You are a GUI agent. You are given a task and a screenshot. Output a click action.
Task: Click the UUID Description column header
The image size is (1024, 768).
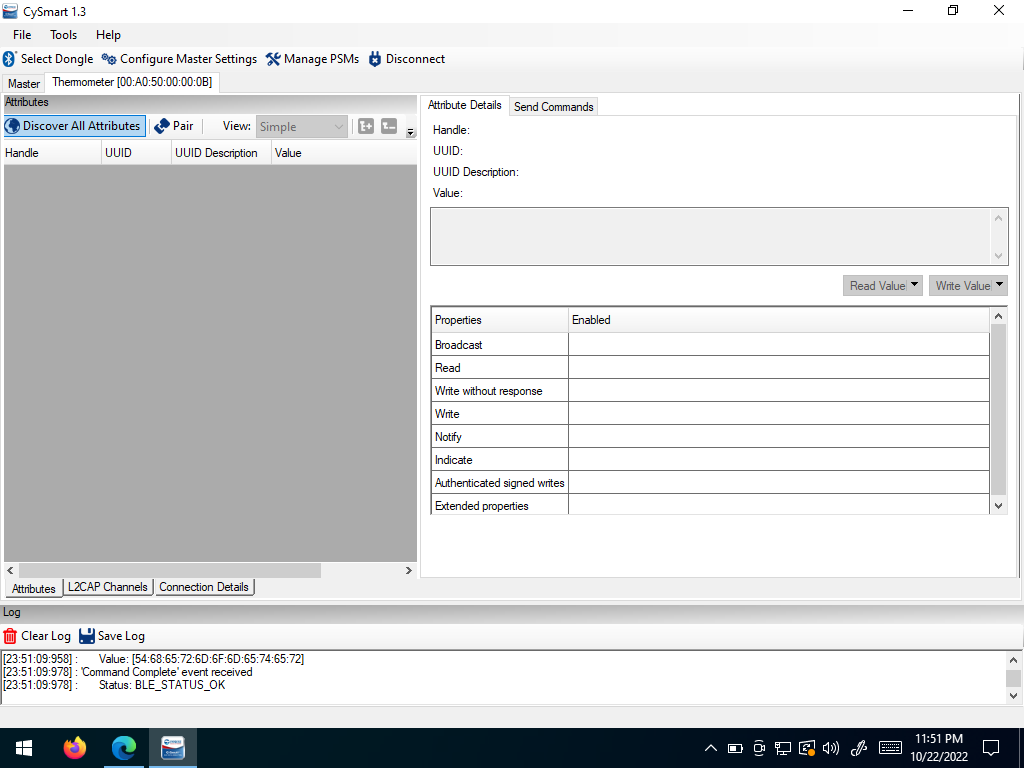tap(221, 153)
